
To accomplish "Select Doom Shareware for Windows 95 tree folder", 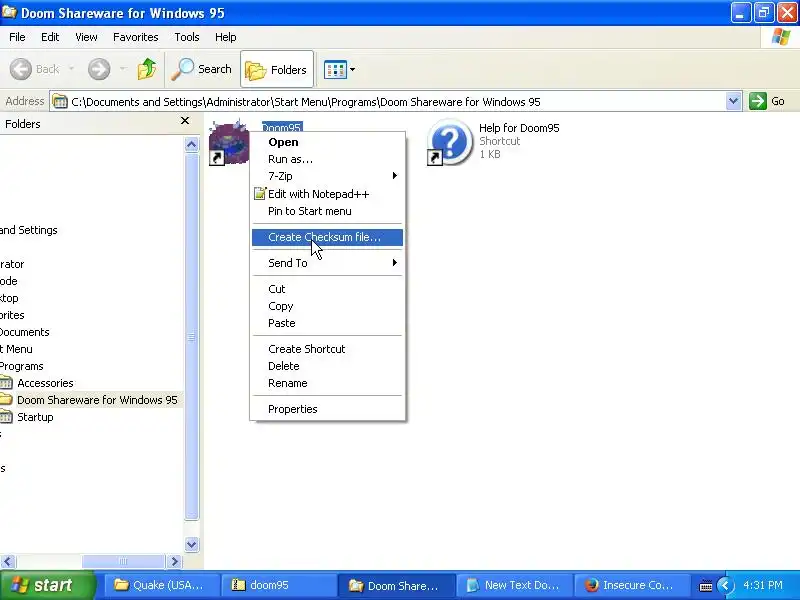I will tap(97, 400).
